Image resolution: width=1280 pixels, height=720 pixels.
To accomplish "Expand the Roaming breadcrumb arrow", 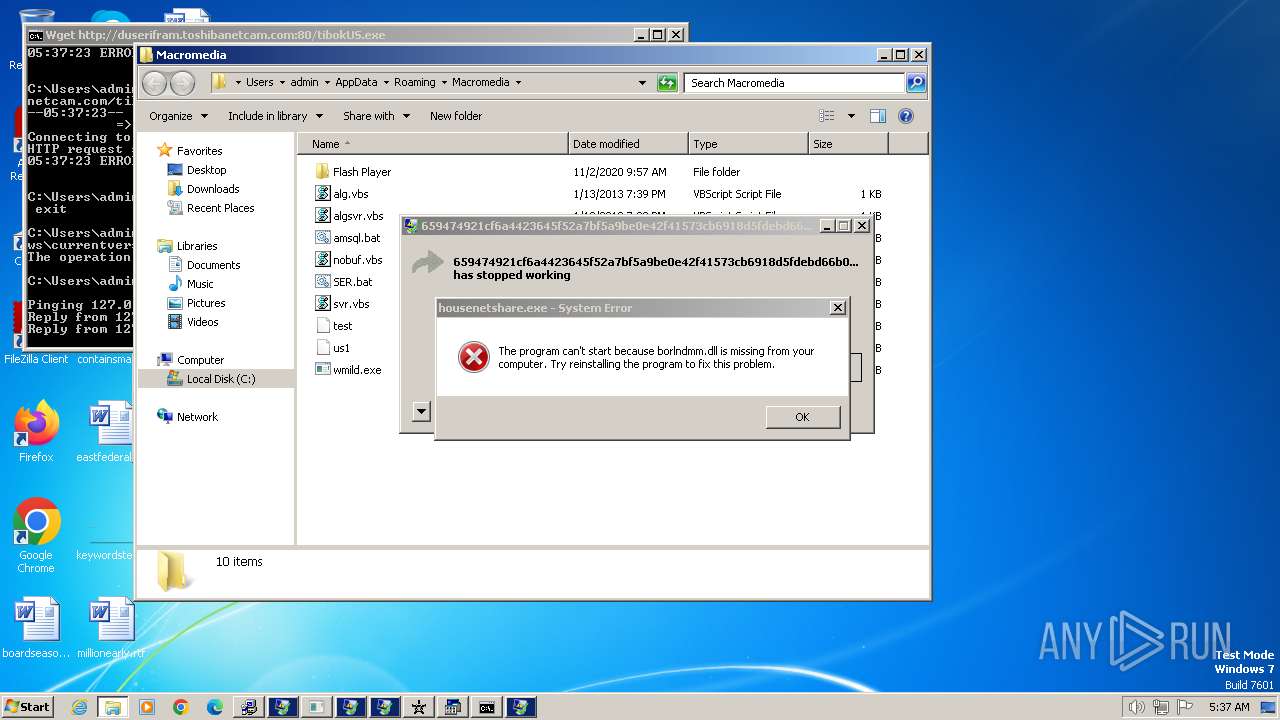I will coord(444,83).
